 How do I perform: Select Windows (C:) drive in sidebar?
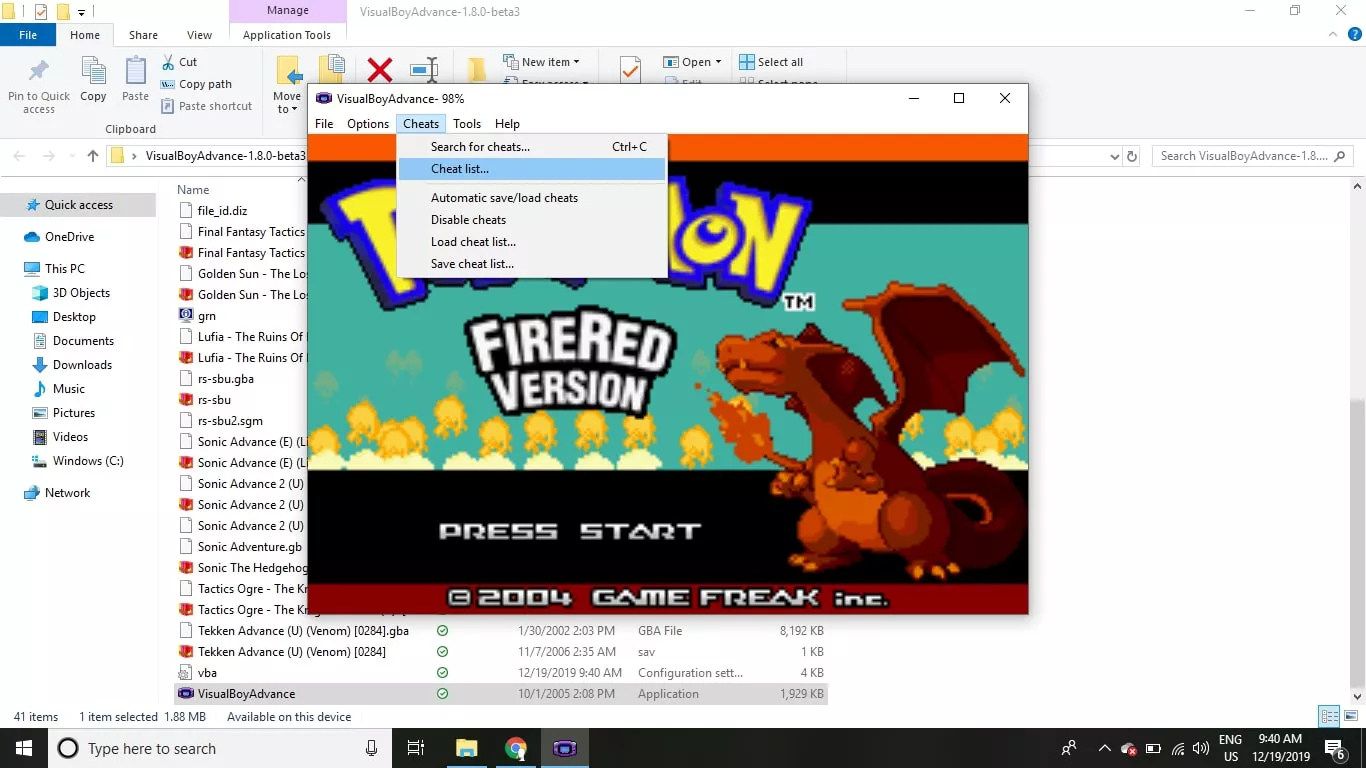point(88,461)
